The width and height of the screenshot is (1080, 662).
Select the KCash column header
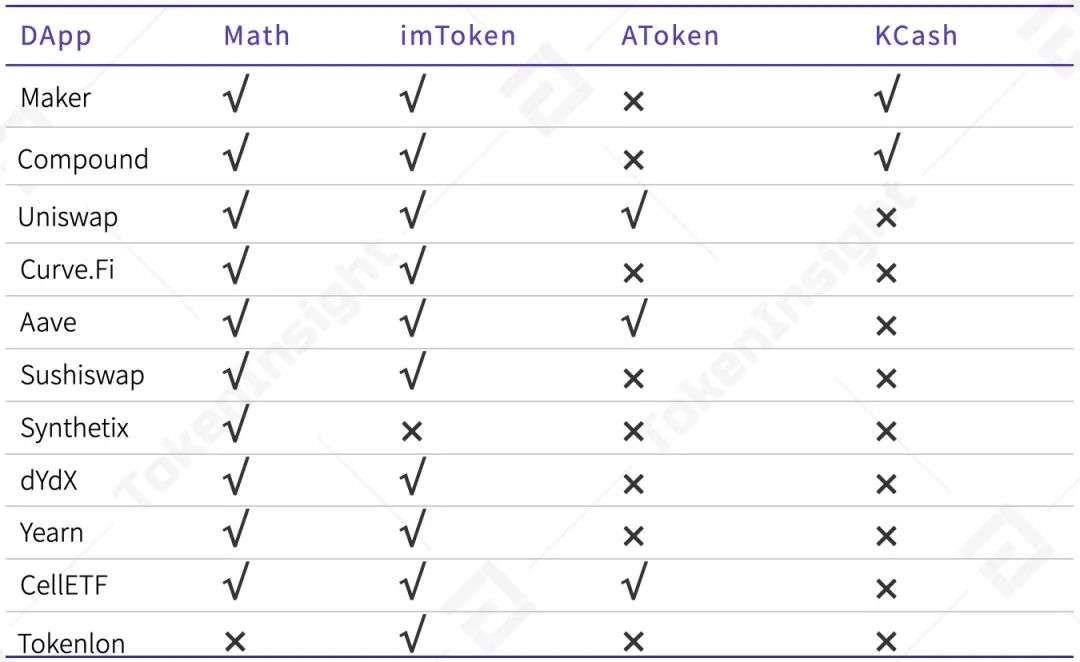tap(916, 36)
